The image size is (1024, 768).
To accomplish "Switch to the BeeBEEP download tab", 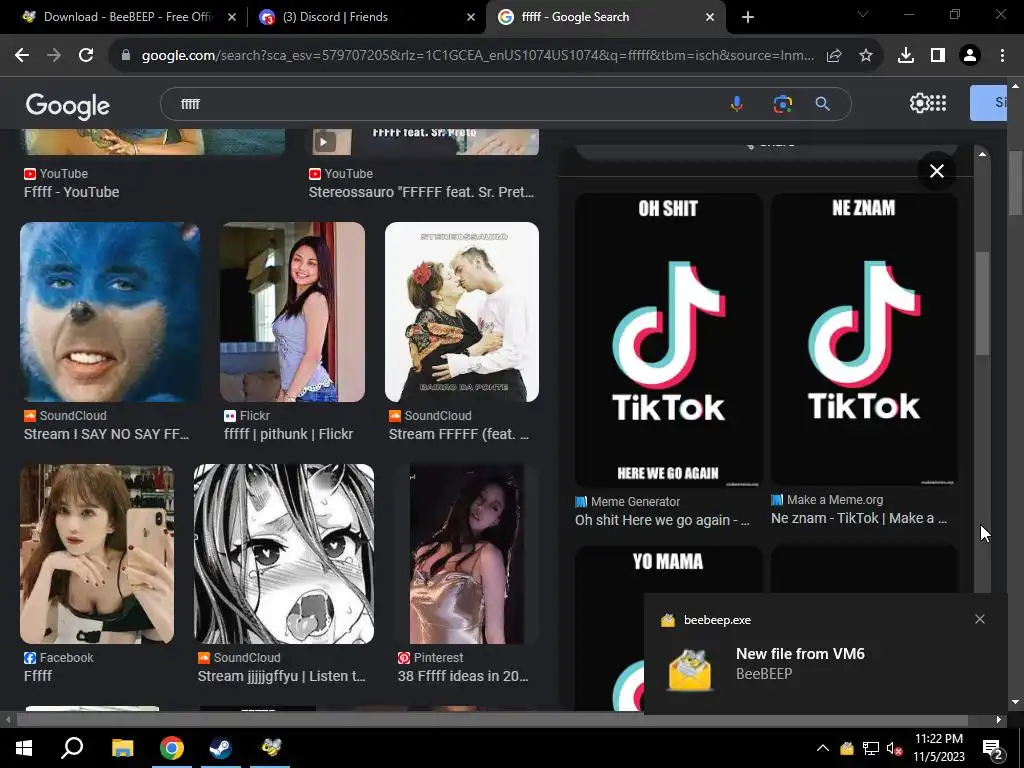I will (127, 17).
